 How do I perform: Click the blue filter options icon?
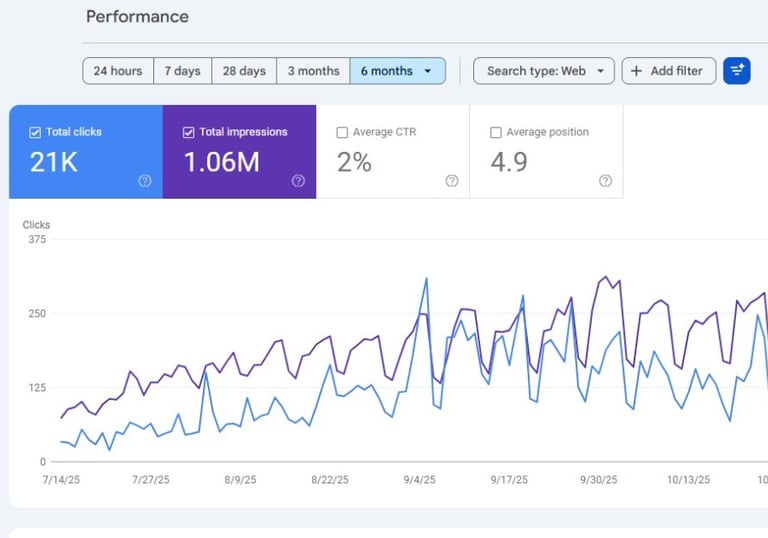736,71
